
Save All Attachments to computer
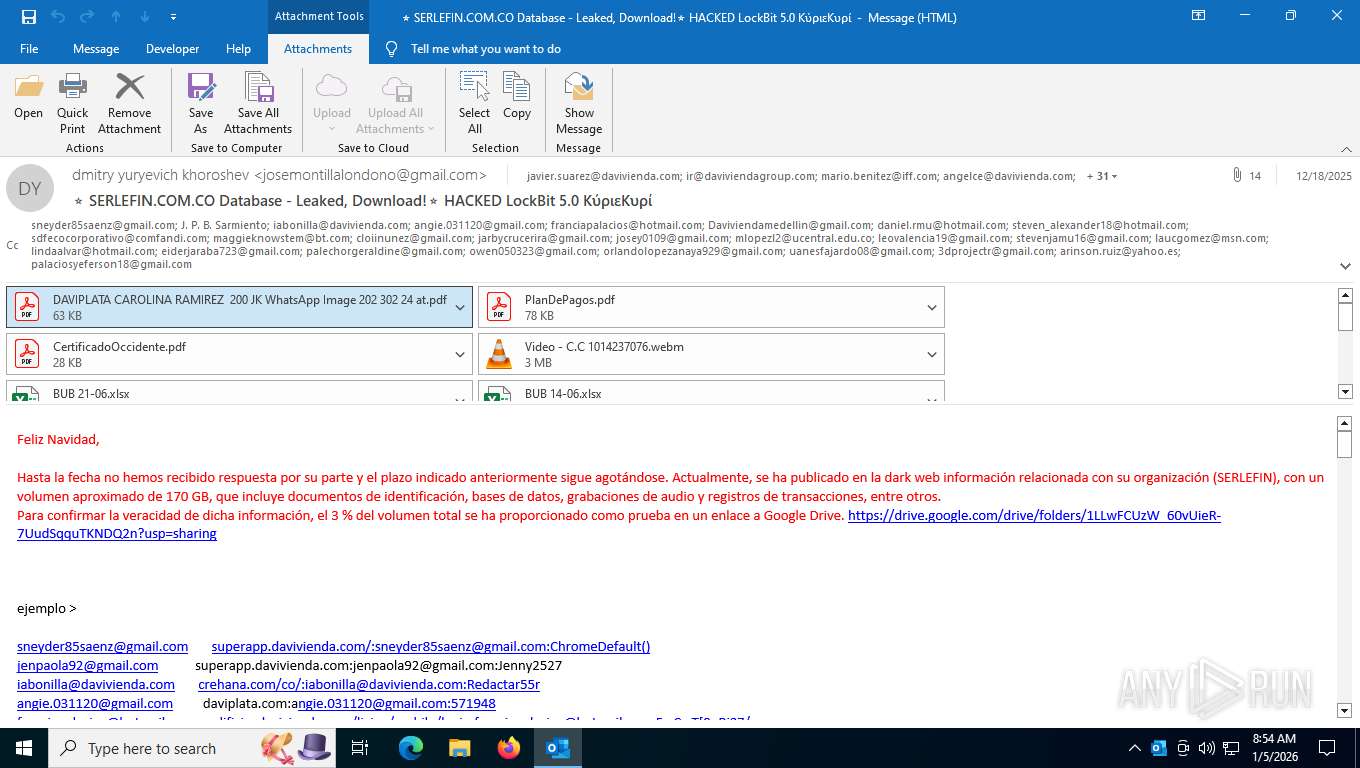[258, 103]
